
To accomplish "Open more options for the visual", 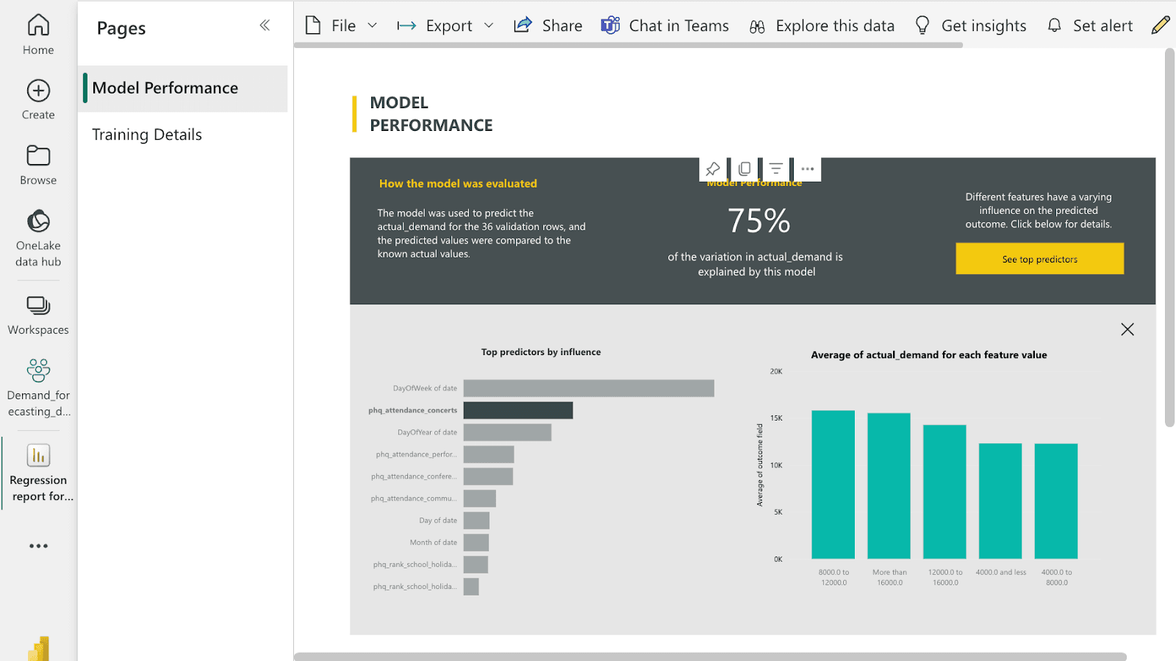I will point(807,168).
